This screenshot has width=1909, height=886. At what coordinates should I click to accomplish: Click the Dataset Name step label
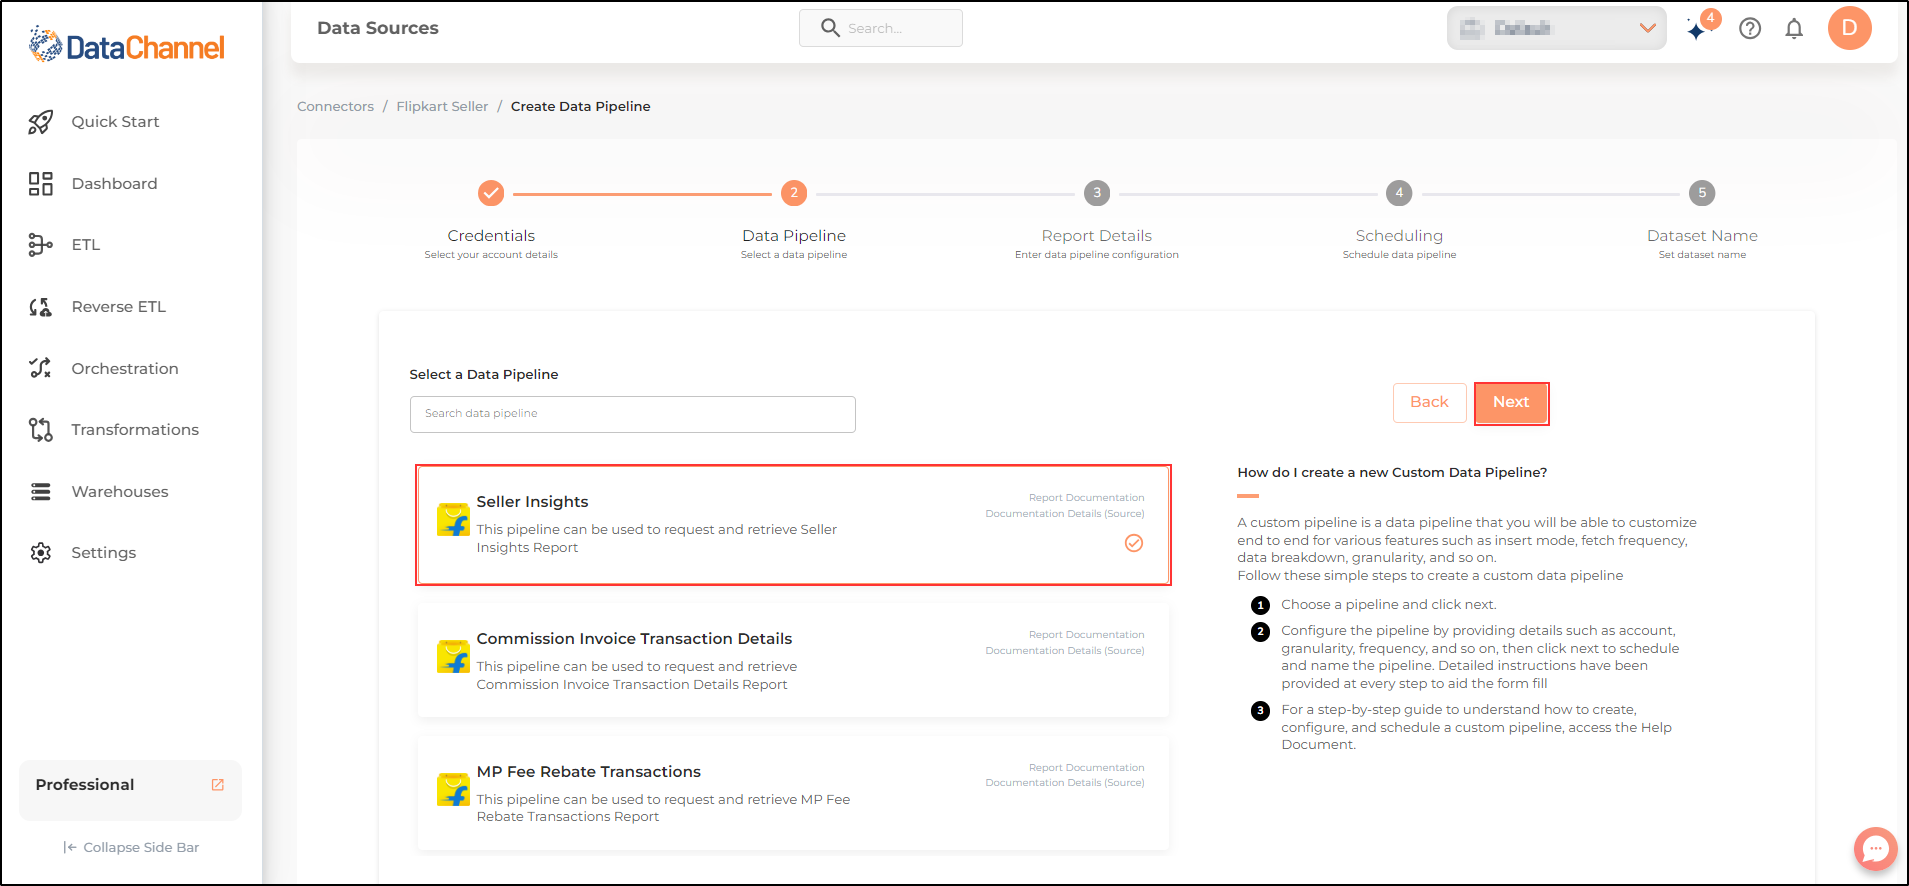point(1702,236)
